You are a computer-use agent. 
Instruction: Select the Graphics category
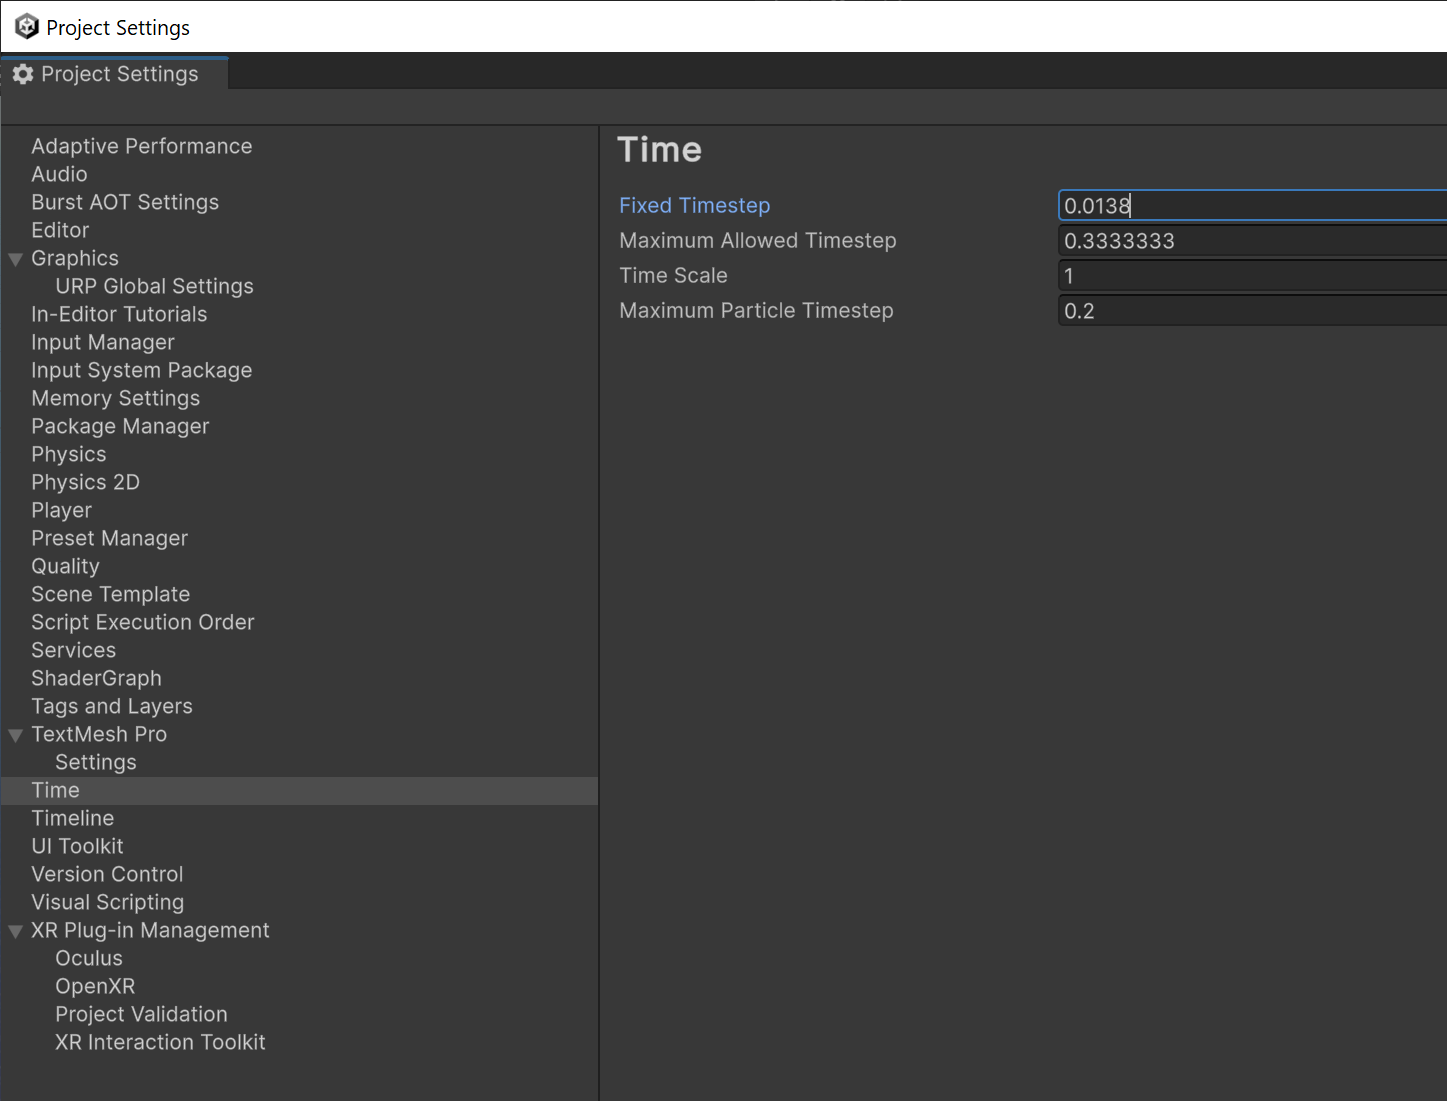(75, 258)
